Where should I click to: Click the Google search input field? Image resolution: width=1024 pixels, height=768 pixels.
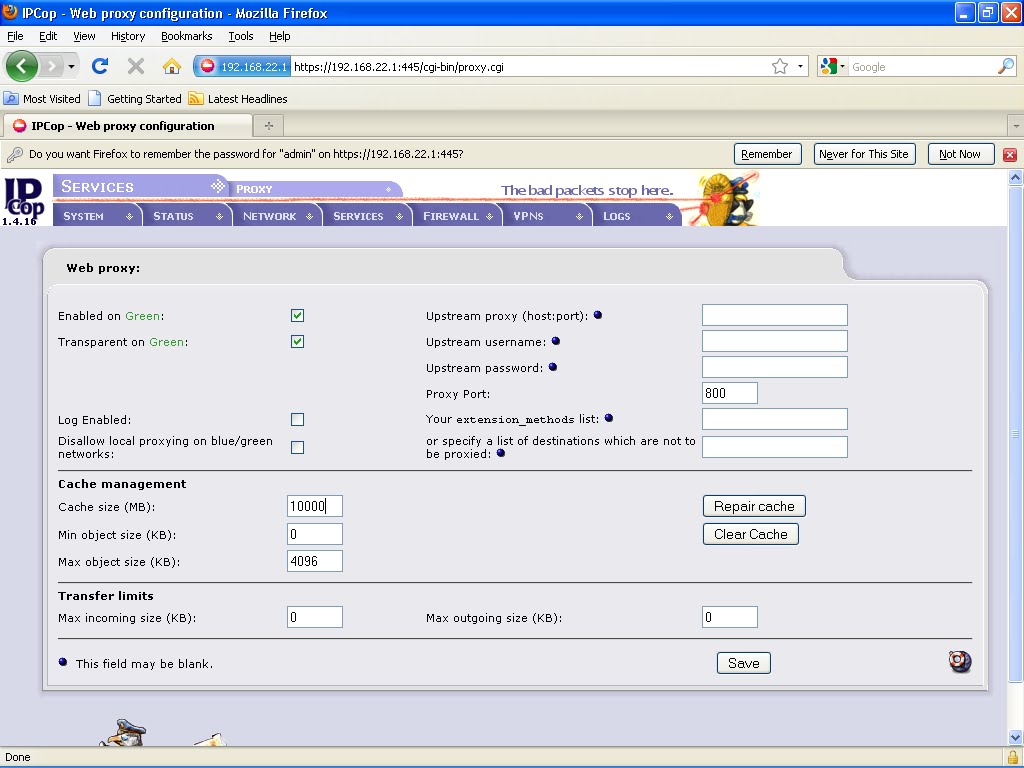click(x=922, y=67)
